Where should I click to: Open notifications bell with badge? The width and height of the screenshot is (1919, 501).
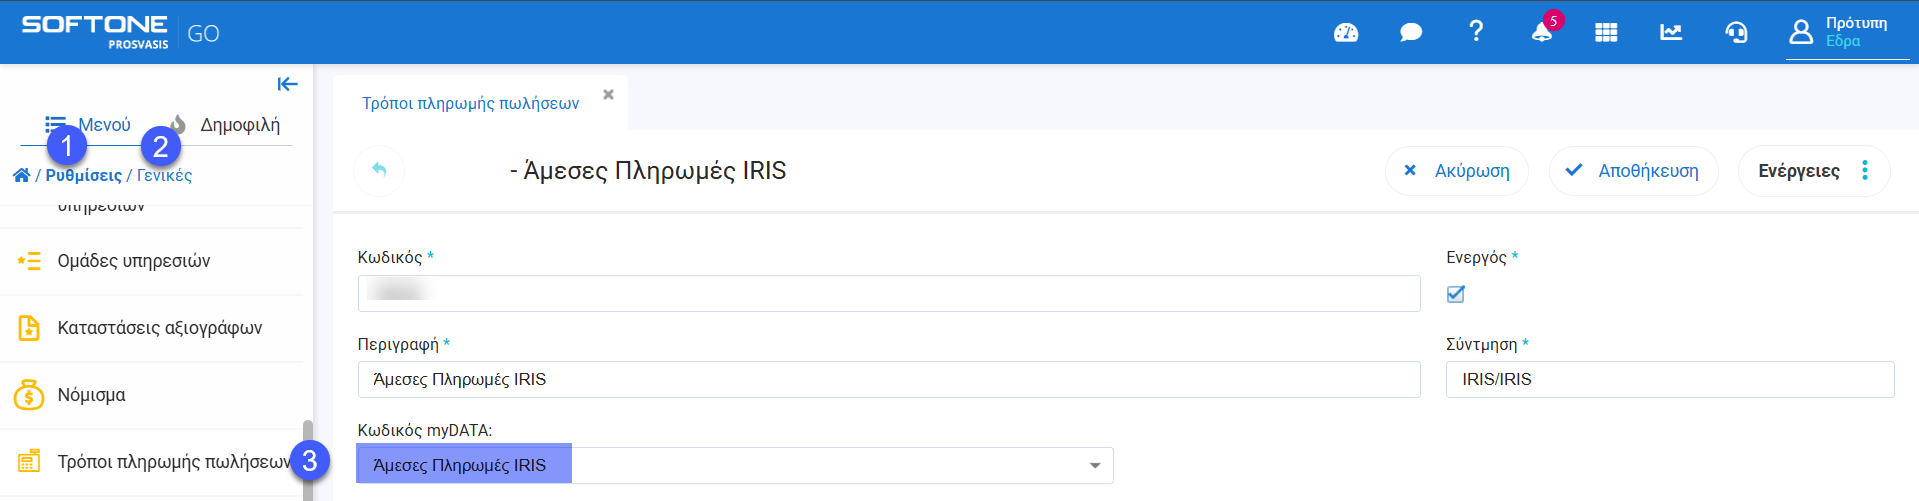point(1541,32)
